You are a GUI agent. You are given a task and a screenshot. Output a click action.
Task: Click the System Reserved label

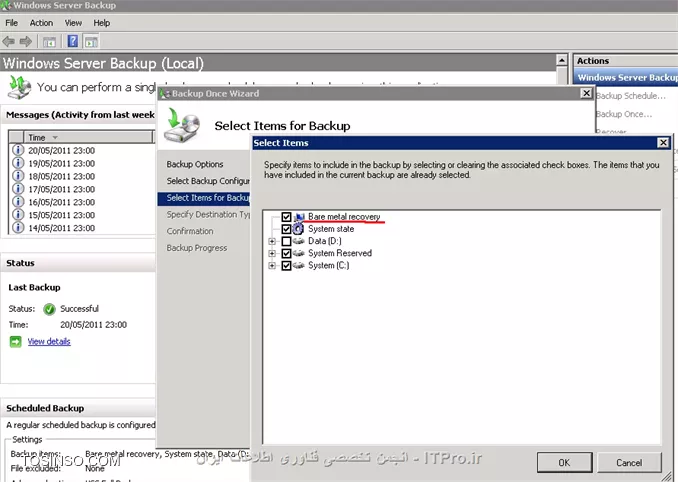(x=340, y=253)
